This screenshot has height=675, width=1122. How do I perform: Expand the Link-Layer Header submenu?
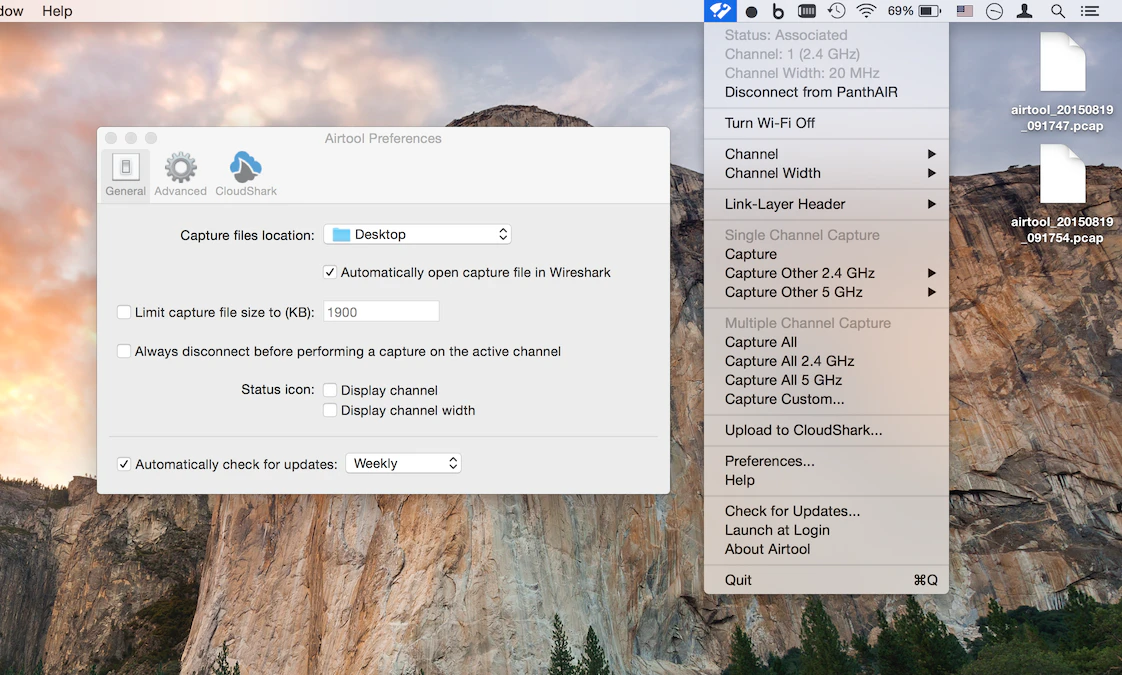826,204
